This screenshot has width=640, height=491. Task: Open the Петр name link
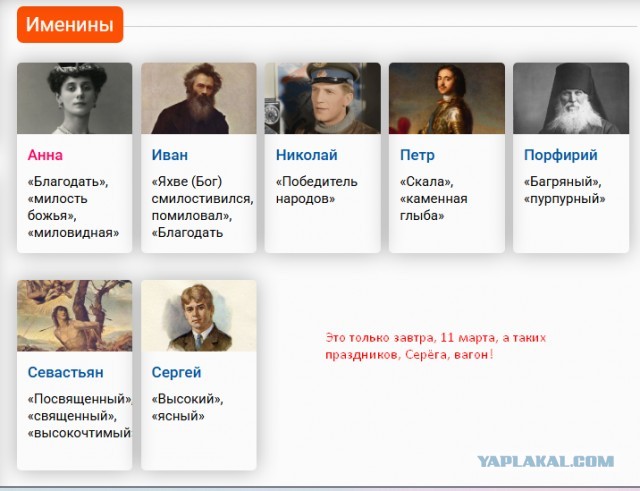[x=417, y=155]
